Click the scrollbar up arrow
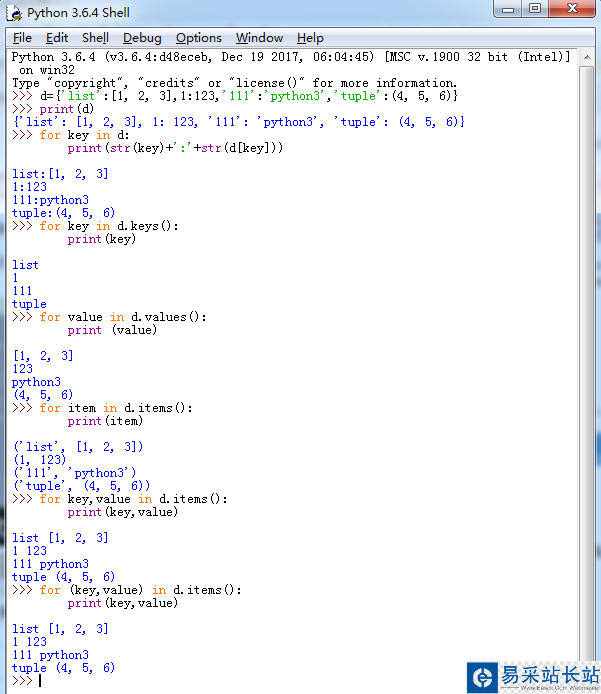 [x=587, y=58]
